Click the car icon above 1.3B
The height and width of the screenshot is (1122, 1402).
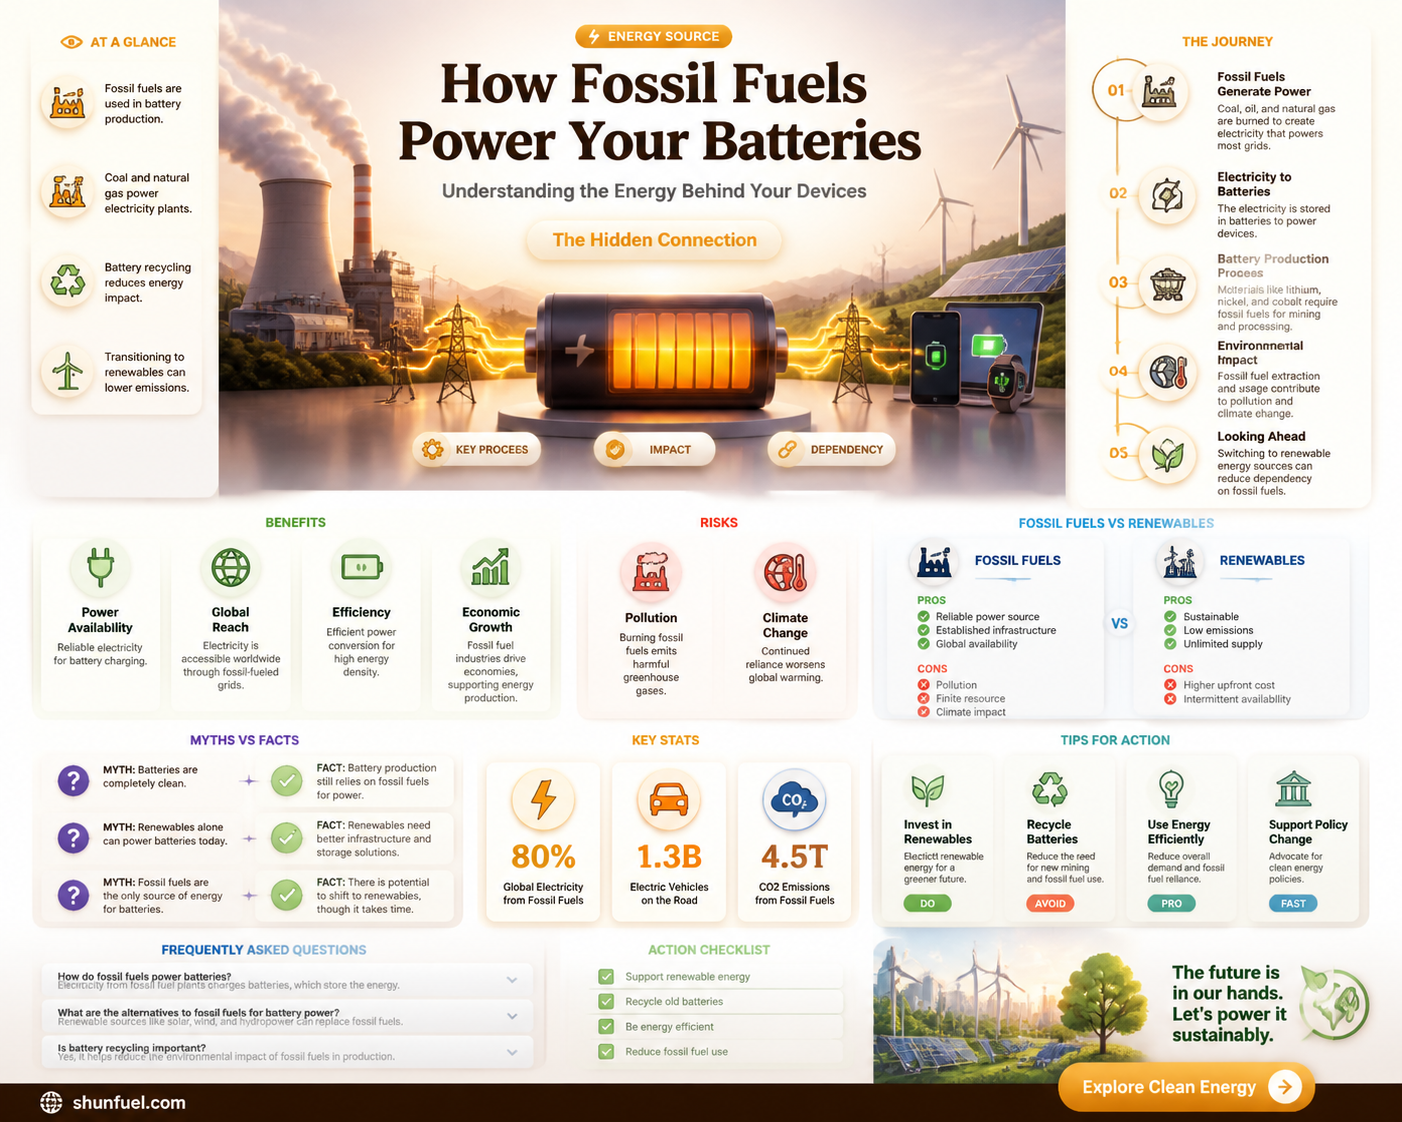coord(669,800)
